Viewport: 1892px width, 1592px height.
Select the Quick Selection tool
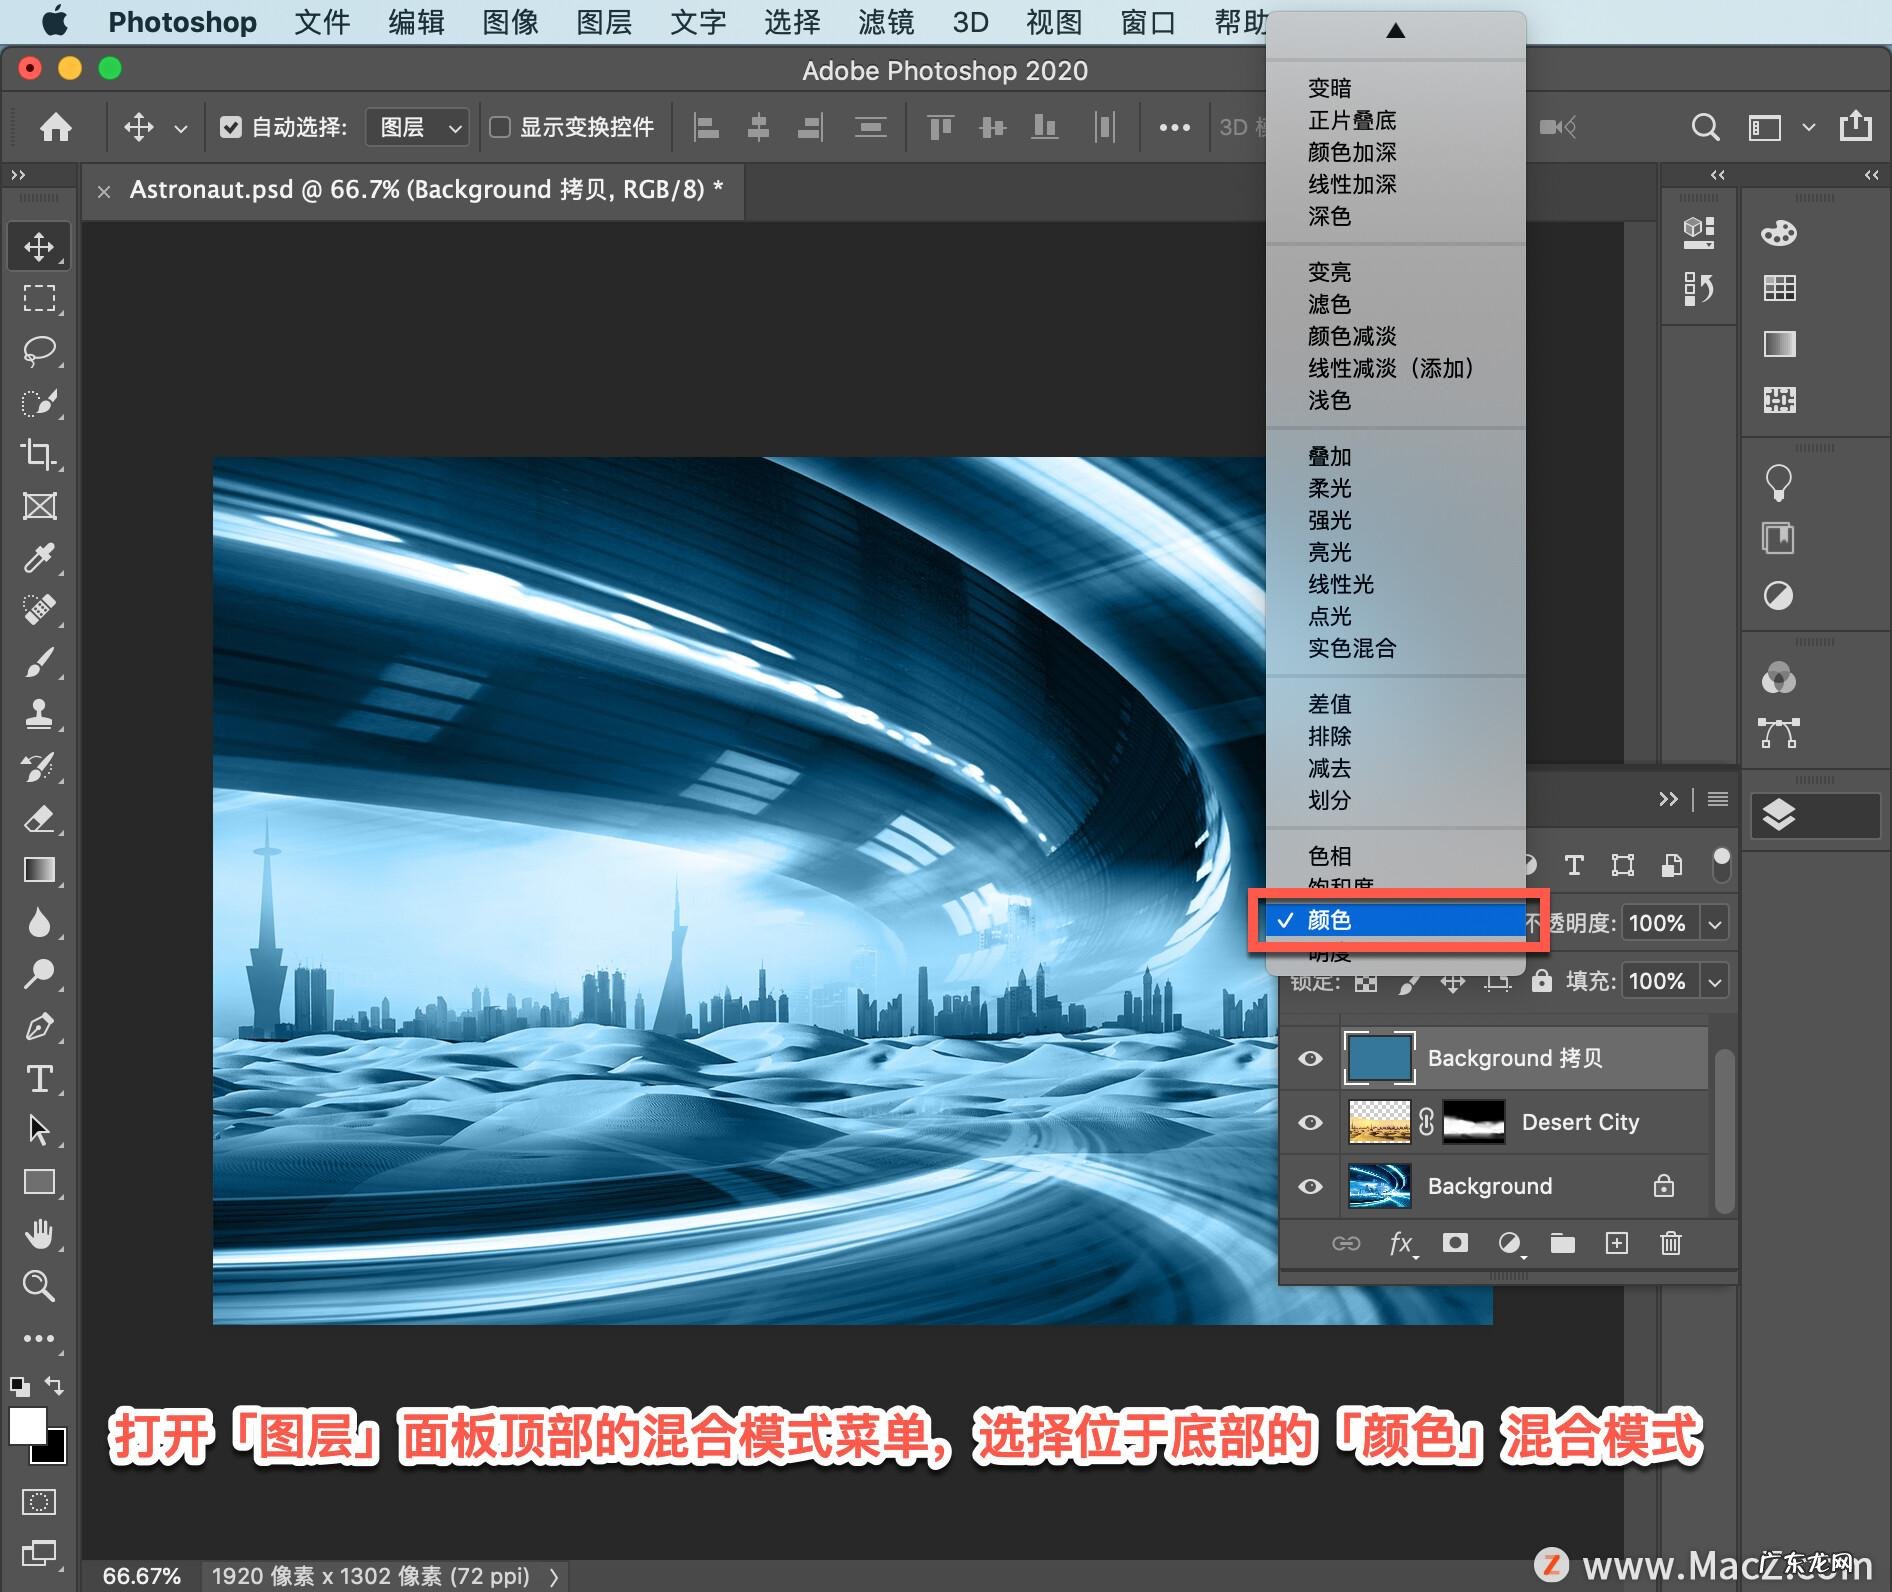click(39, 402)
